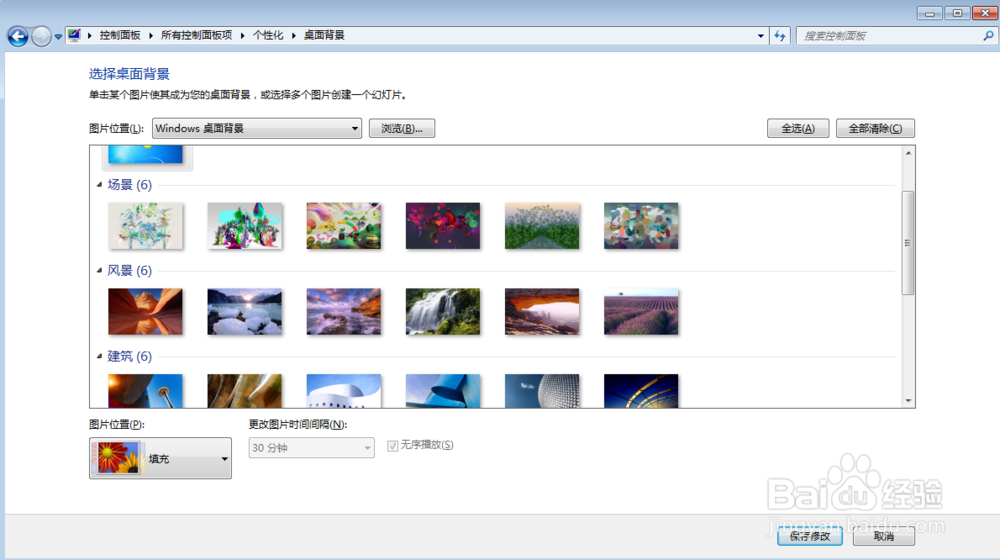Select the pale watercolor tree wallpaper in 场景

point(145,226)
